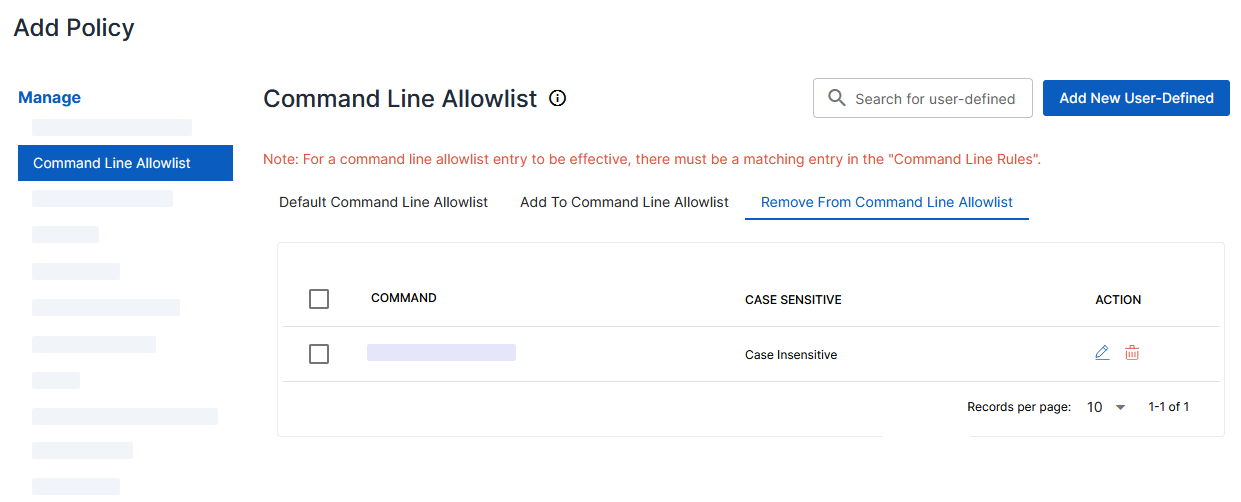Click the magnifier icon in search box
Screen dimensions: 1241x502
point(837,98)
